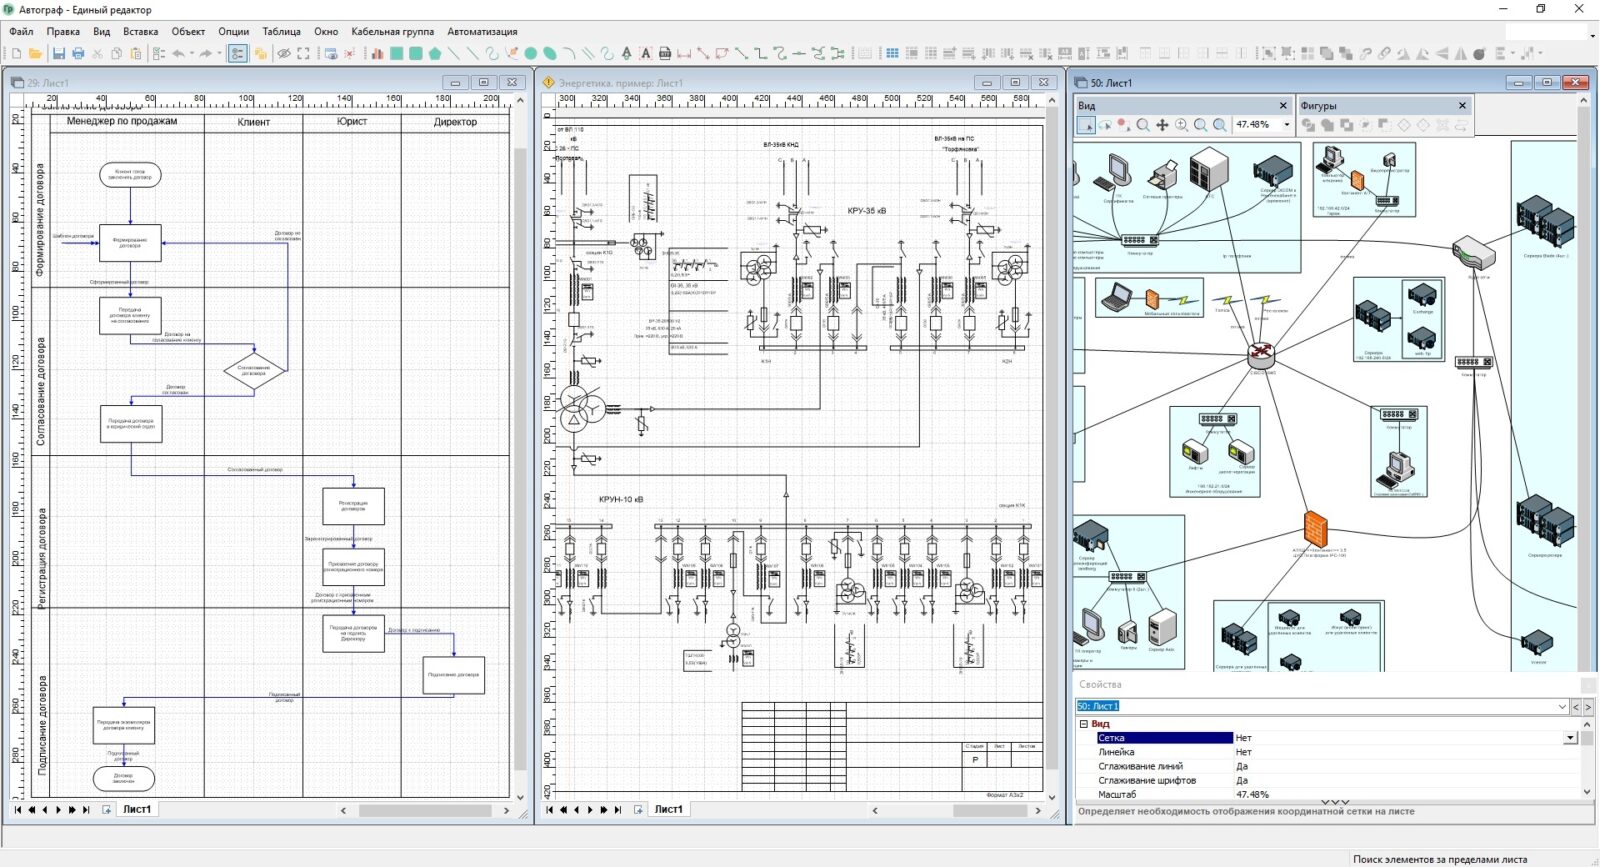Open the 47.48% zoom dropdown
The width and height of the screenshot is (1600, 867).
coord(1286,125)
